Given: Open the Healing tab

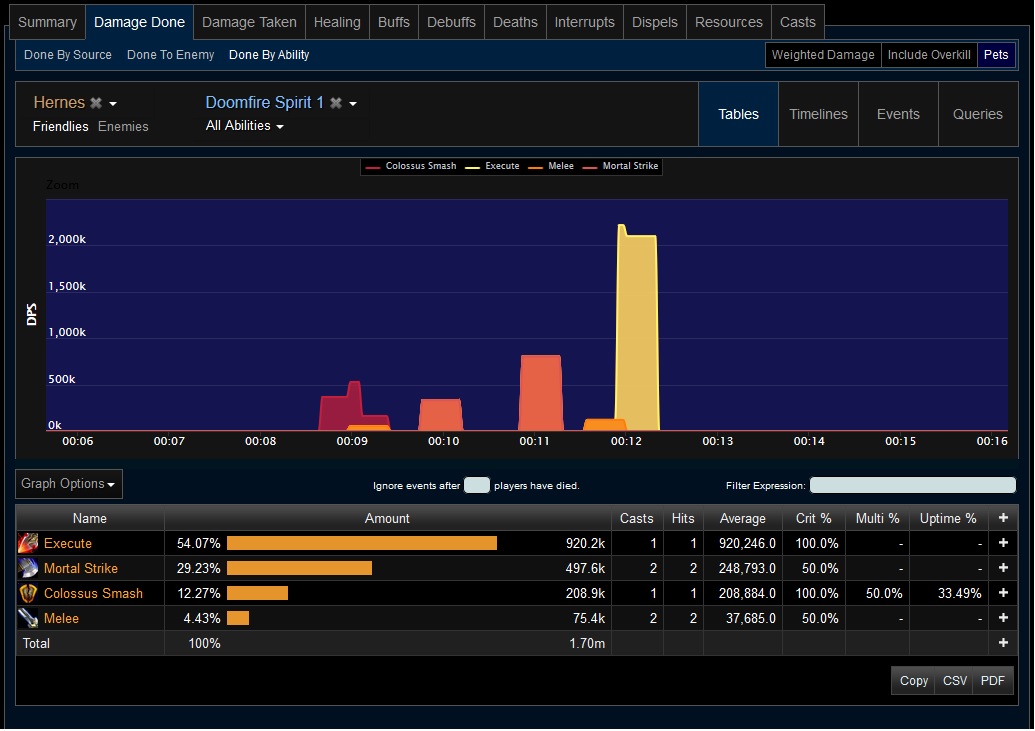Looking at the screenshot, I should pyautogui.click(x=337, y=22).
